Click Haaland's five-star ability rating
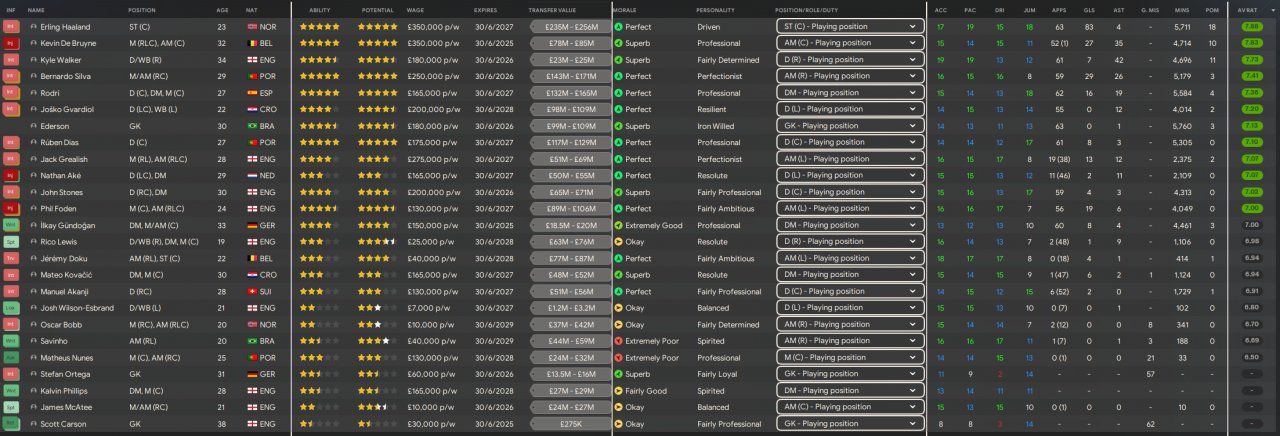 point(320,27)
